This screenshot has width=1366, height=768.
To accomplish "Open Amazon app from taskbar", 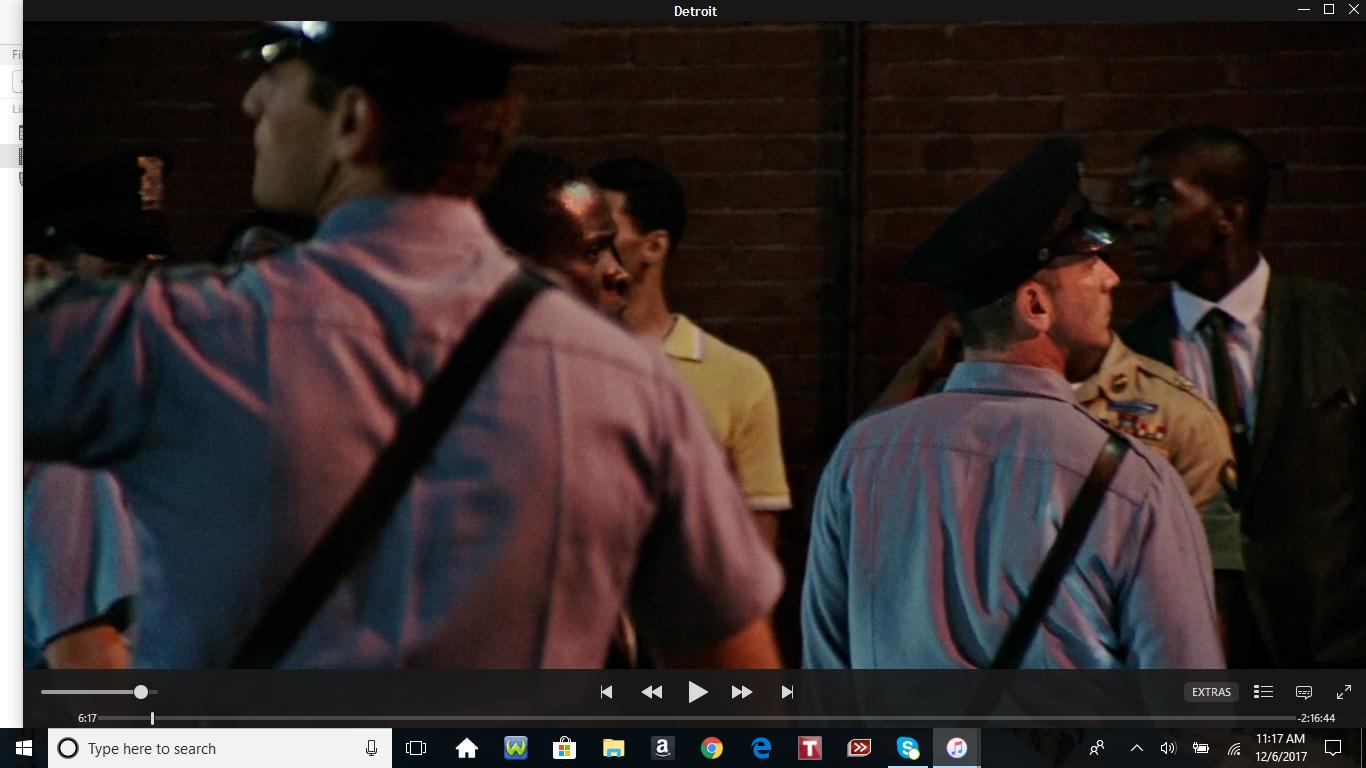I will [662, 748].
